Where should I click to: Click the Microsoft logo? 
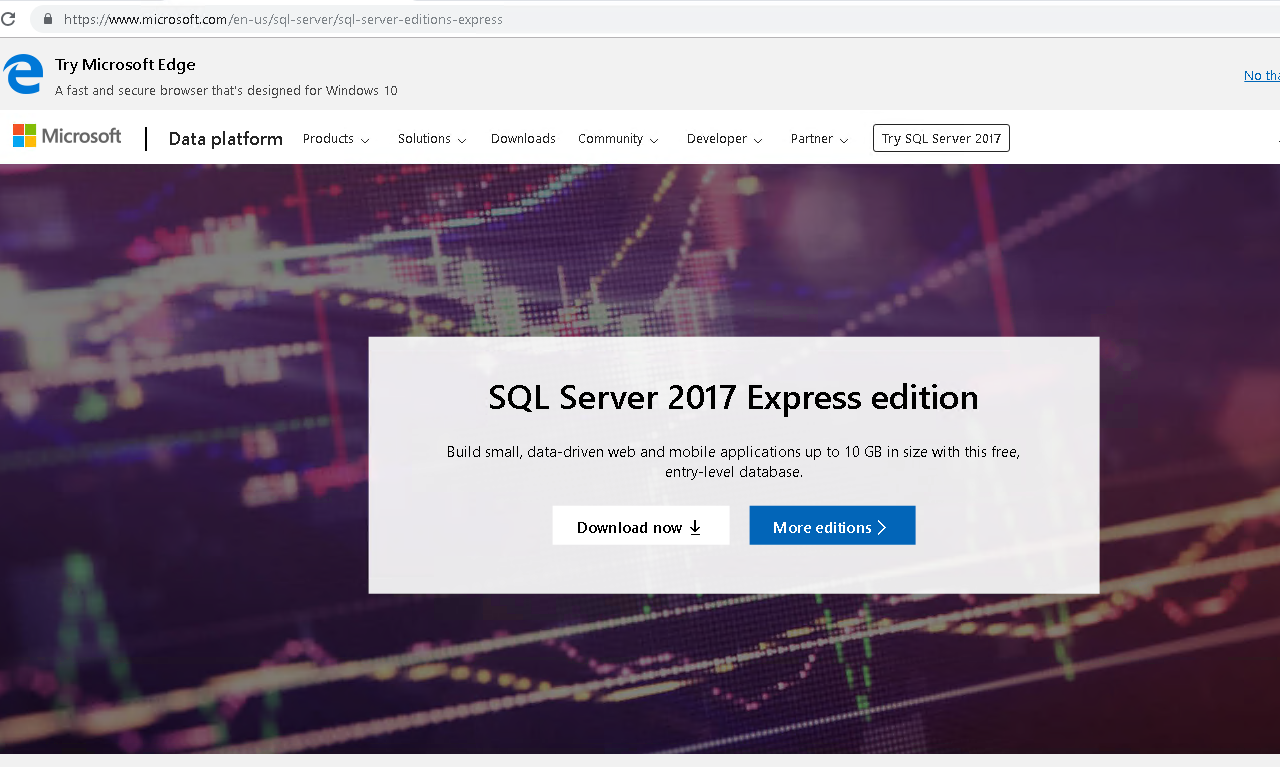point(67,136)
